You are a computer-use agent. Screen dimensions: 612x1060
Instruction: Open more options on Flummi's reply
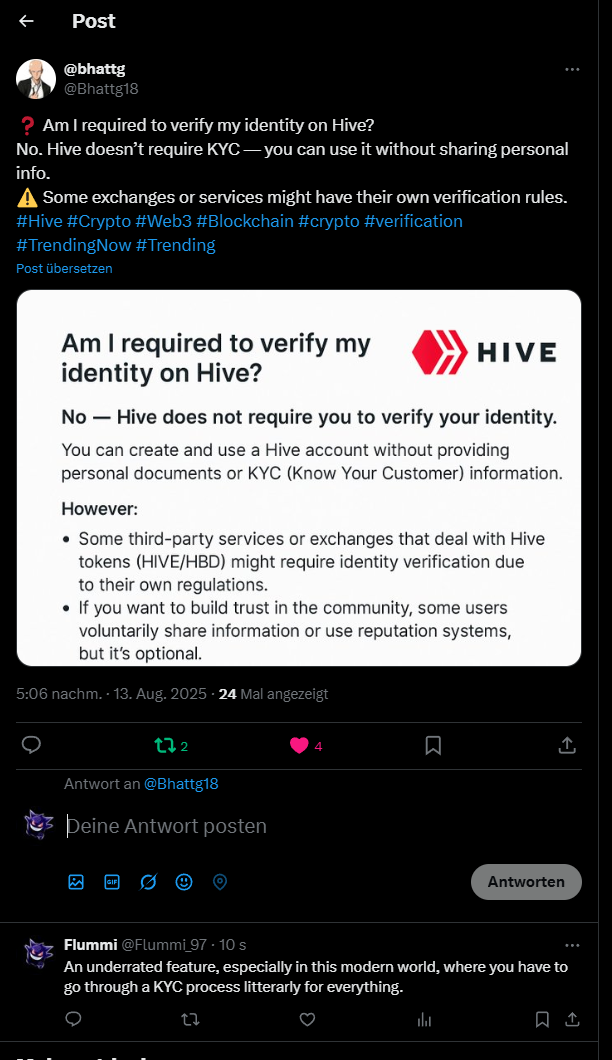point(572,945)
